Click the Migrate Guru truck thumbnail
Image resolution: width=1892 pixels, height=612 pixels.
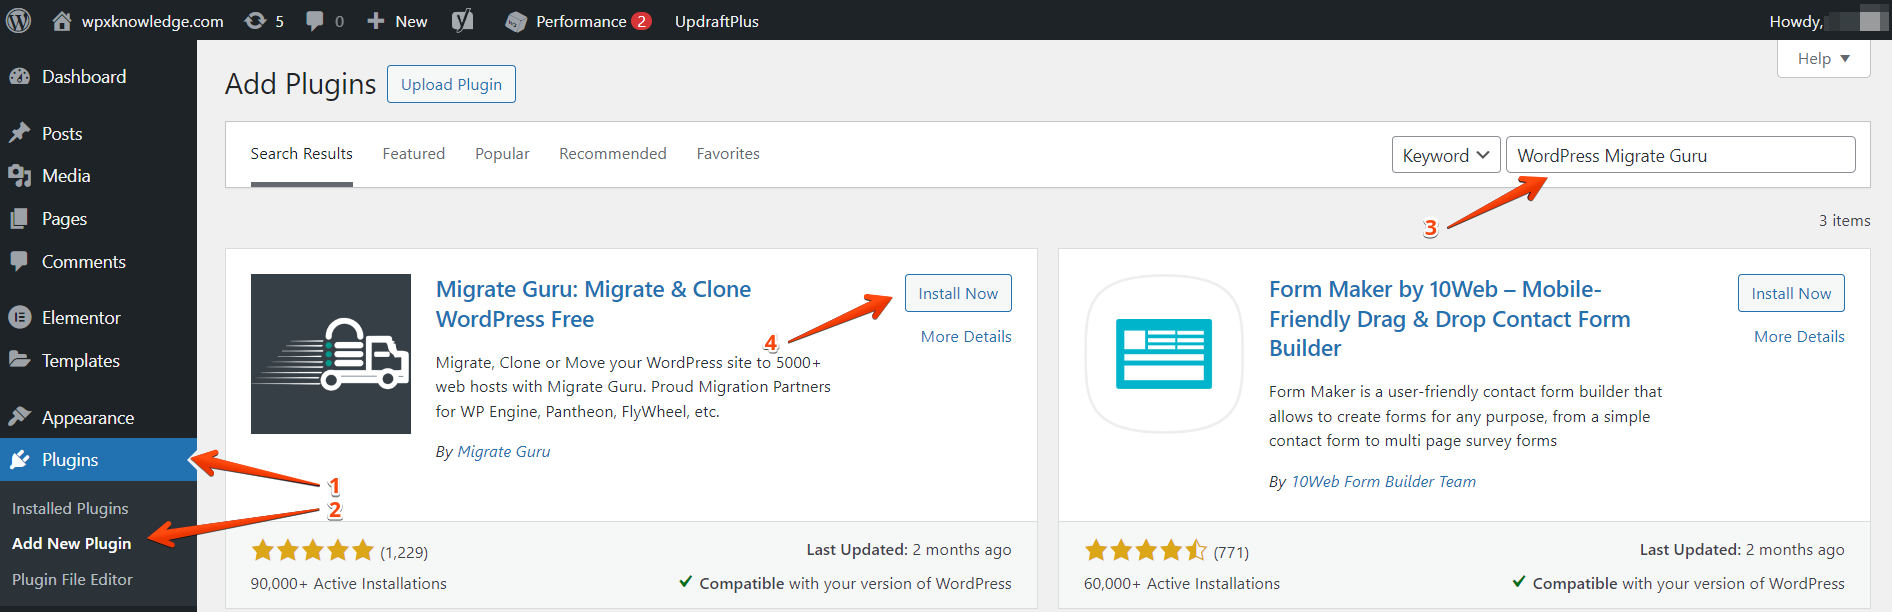click(331, 354)
